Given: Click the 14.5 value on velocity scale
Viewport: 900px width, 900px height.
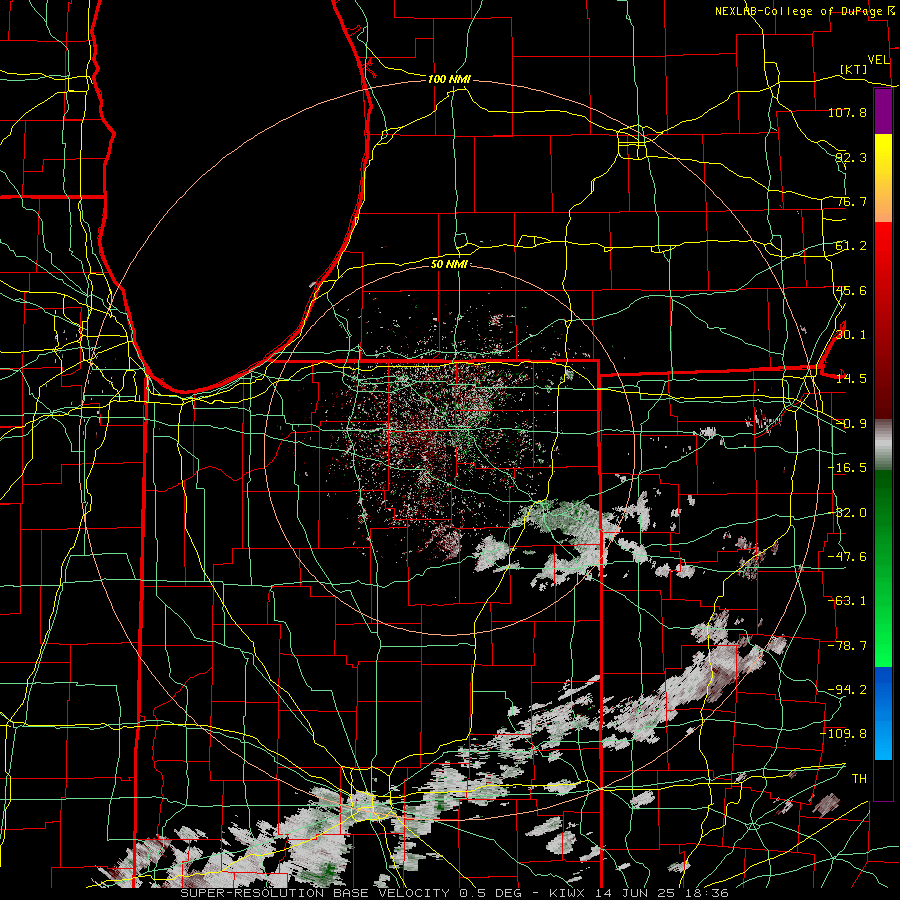Looking at the screenshot, I should pos(851,379).
